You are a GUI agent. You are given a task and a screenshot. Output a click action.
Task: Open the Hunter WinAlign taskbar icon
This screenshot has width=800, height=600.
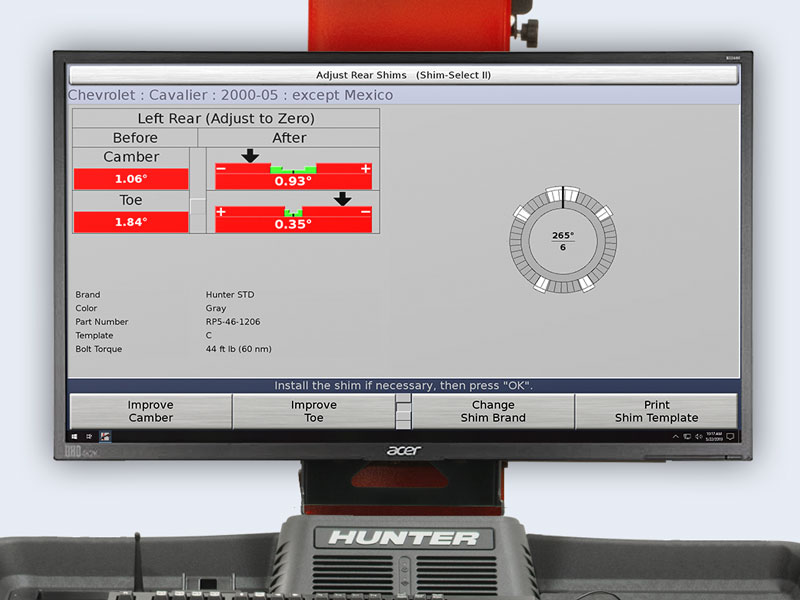tap(105, 436)
